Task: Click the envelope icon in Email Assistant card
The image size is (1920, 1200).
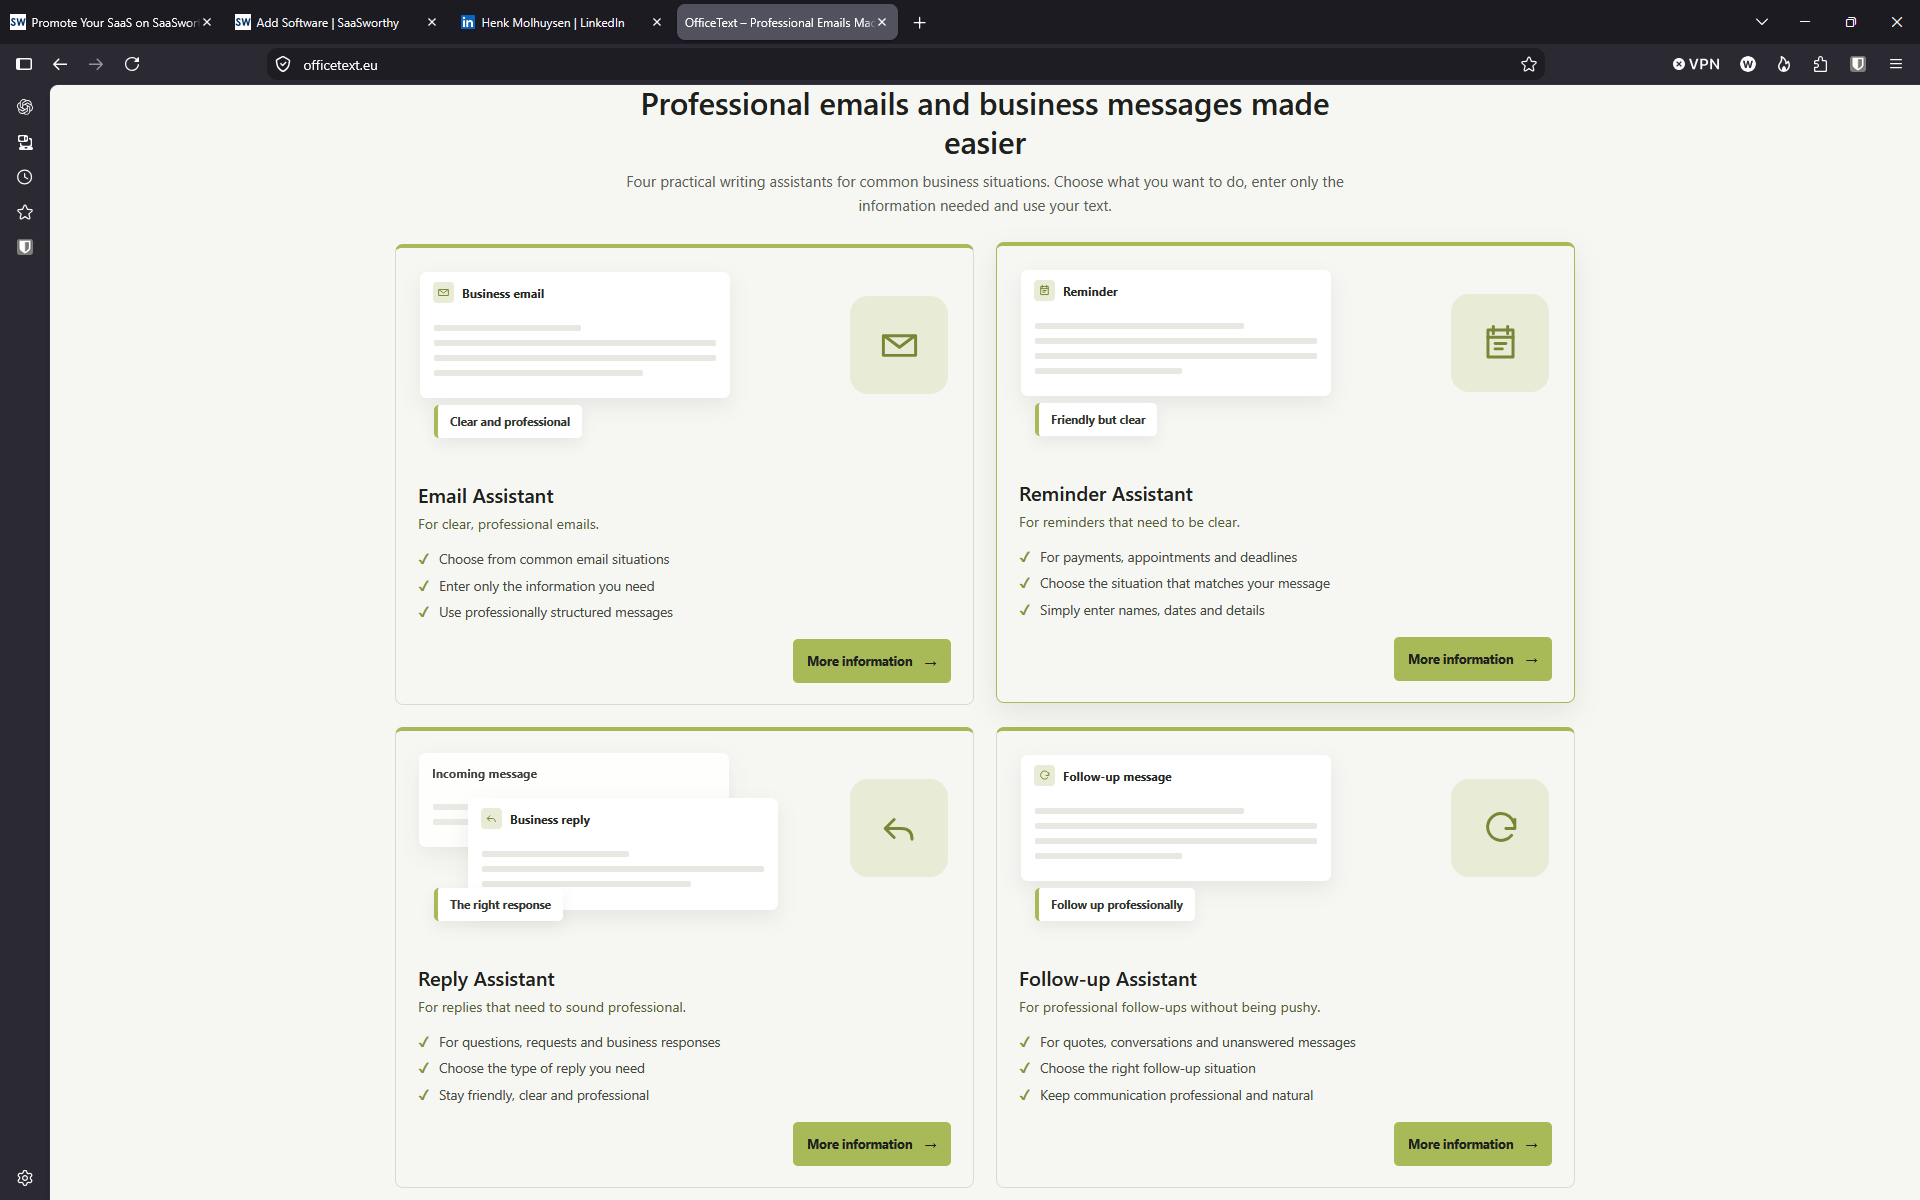Action: point(899,345)
